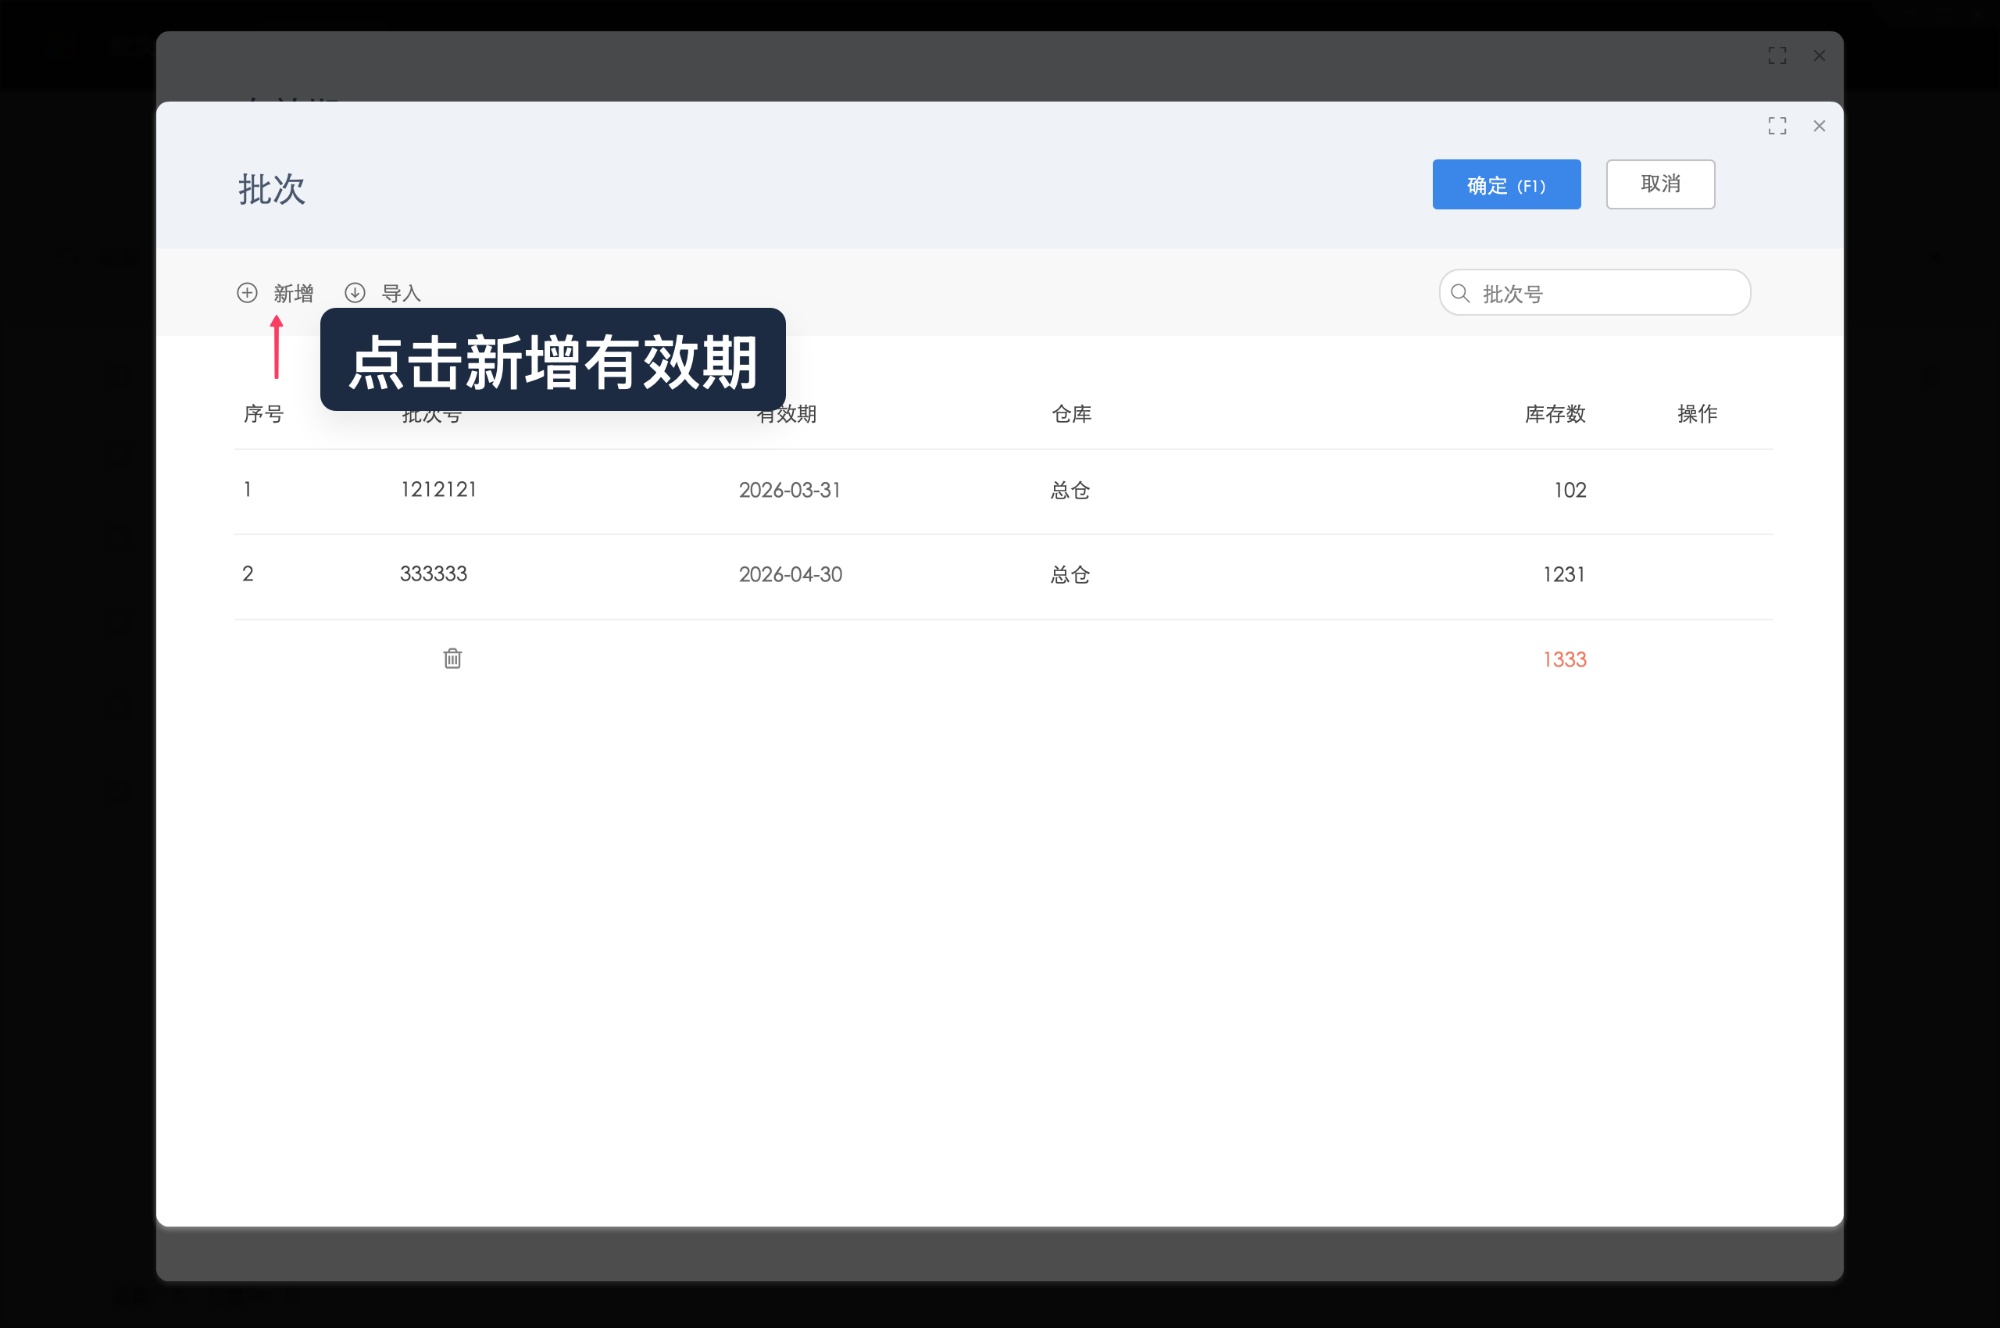Click the 序号 column header
This screenshot has width=2000, height=1328.
(x=263, y=414)
